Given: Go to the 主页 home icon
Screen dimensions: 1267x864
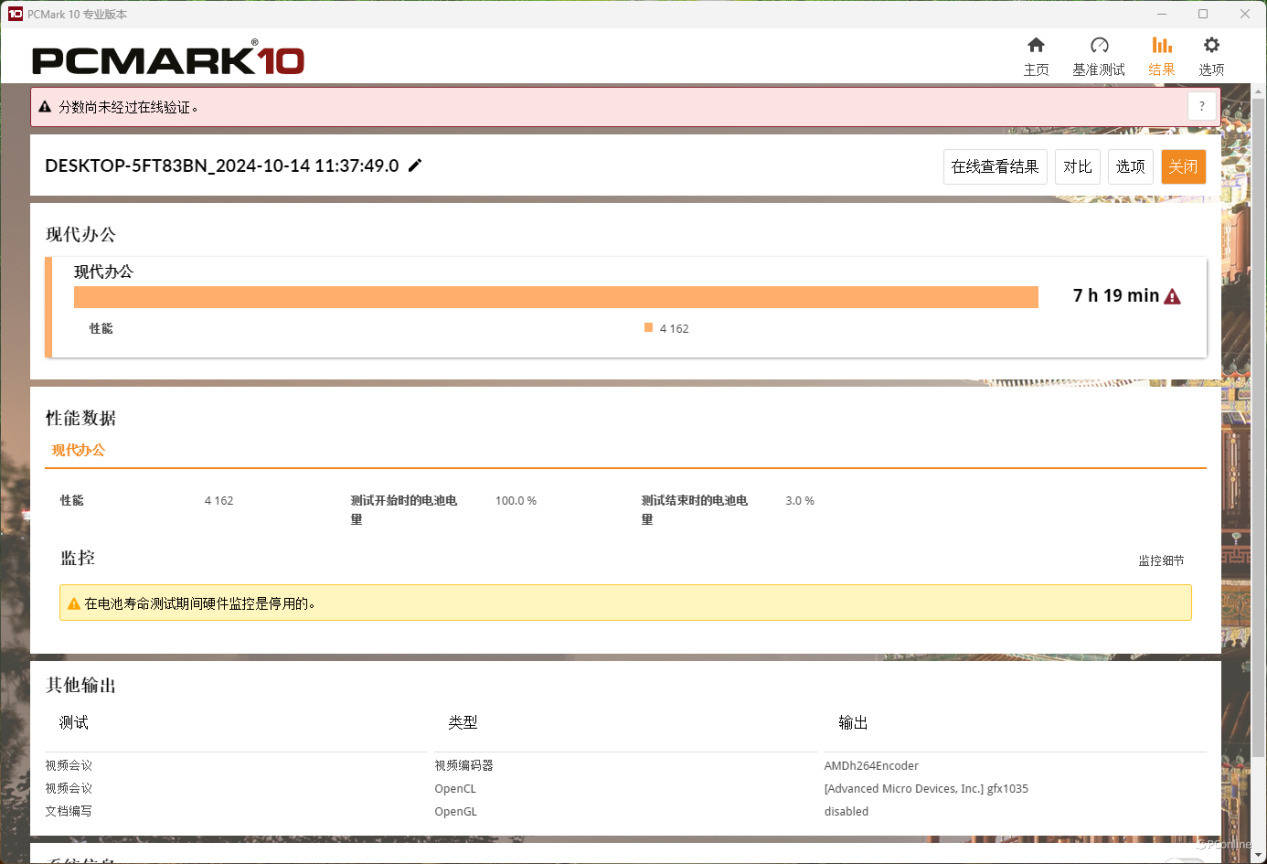Looking at the screenshot, I should click(1036, 46).
